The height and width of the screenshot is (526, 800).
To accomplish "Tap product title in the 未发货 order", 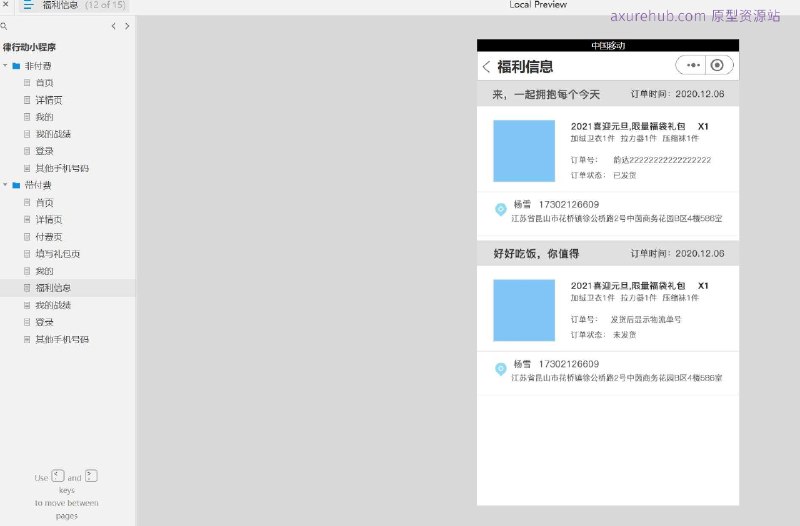I will pyautogui.click(x=628, y=286).
